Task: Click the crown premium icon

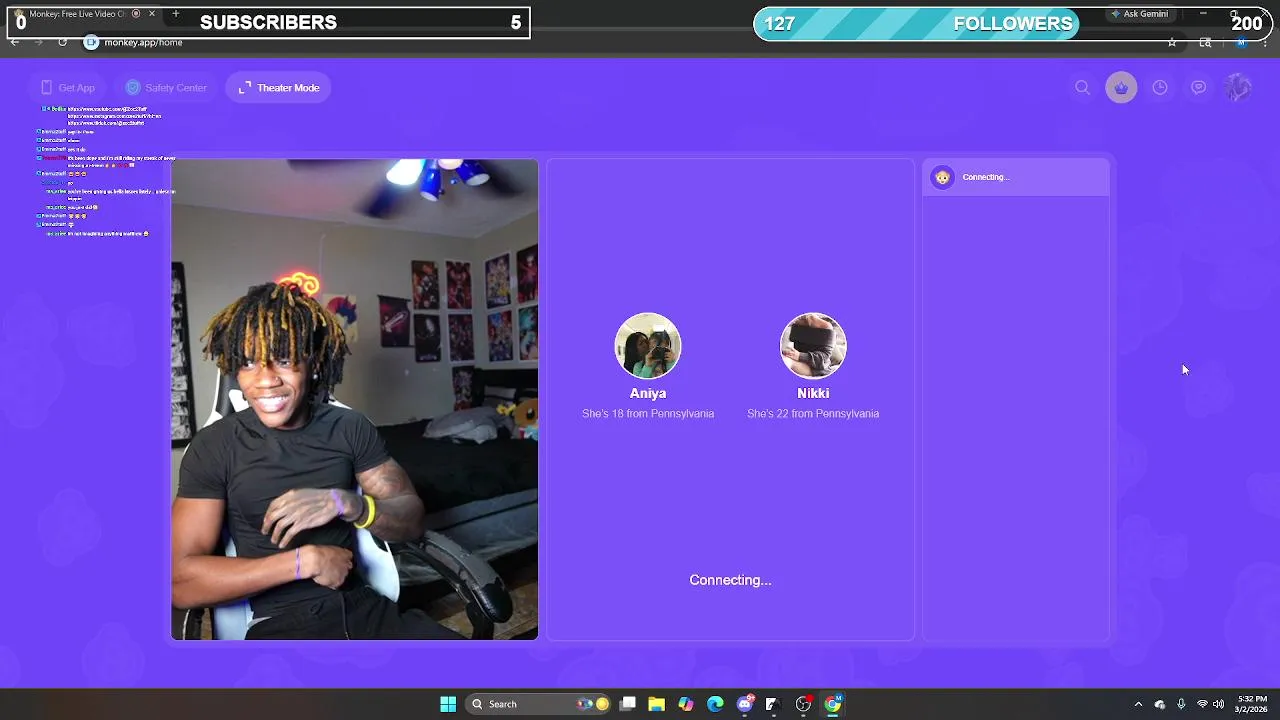Action: (1121, 88)
